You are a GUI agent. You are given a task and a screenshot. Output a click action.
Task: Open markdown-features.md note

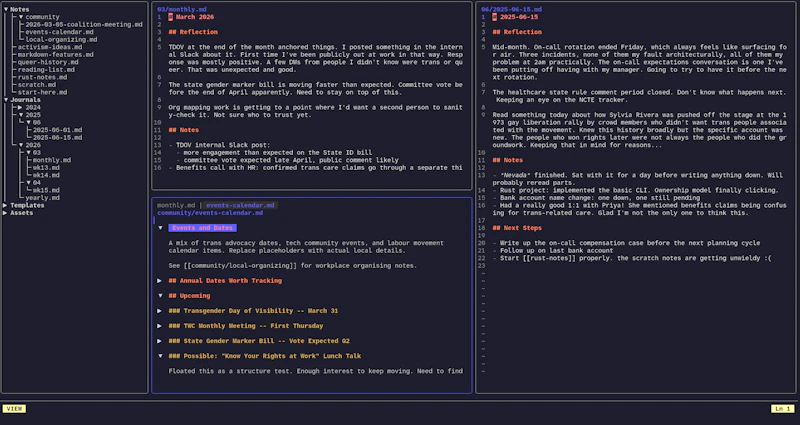point(56,55)
